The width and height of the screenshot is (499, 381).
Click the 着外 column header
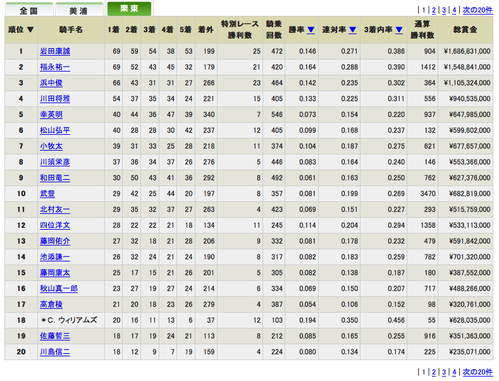(206, 30)
